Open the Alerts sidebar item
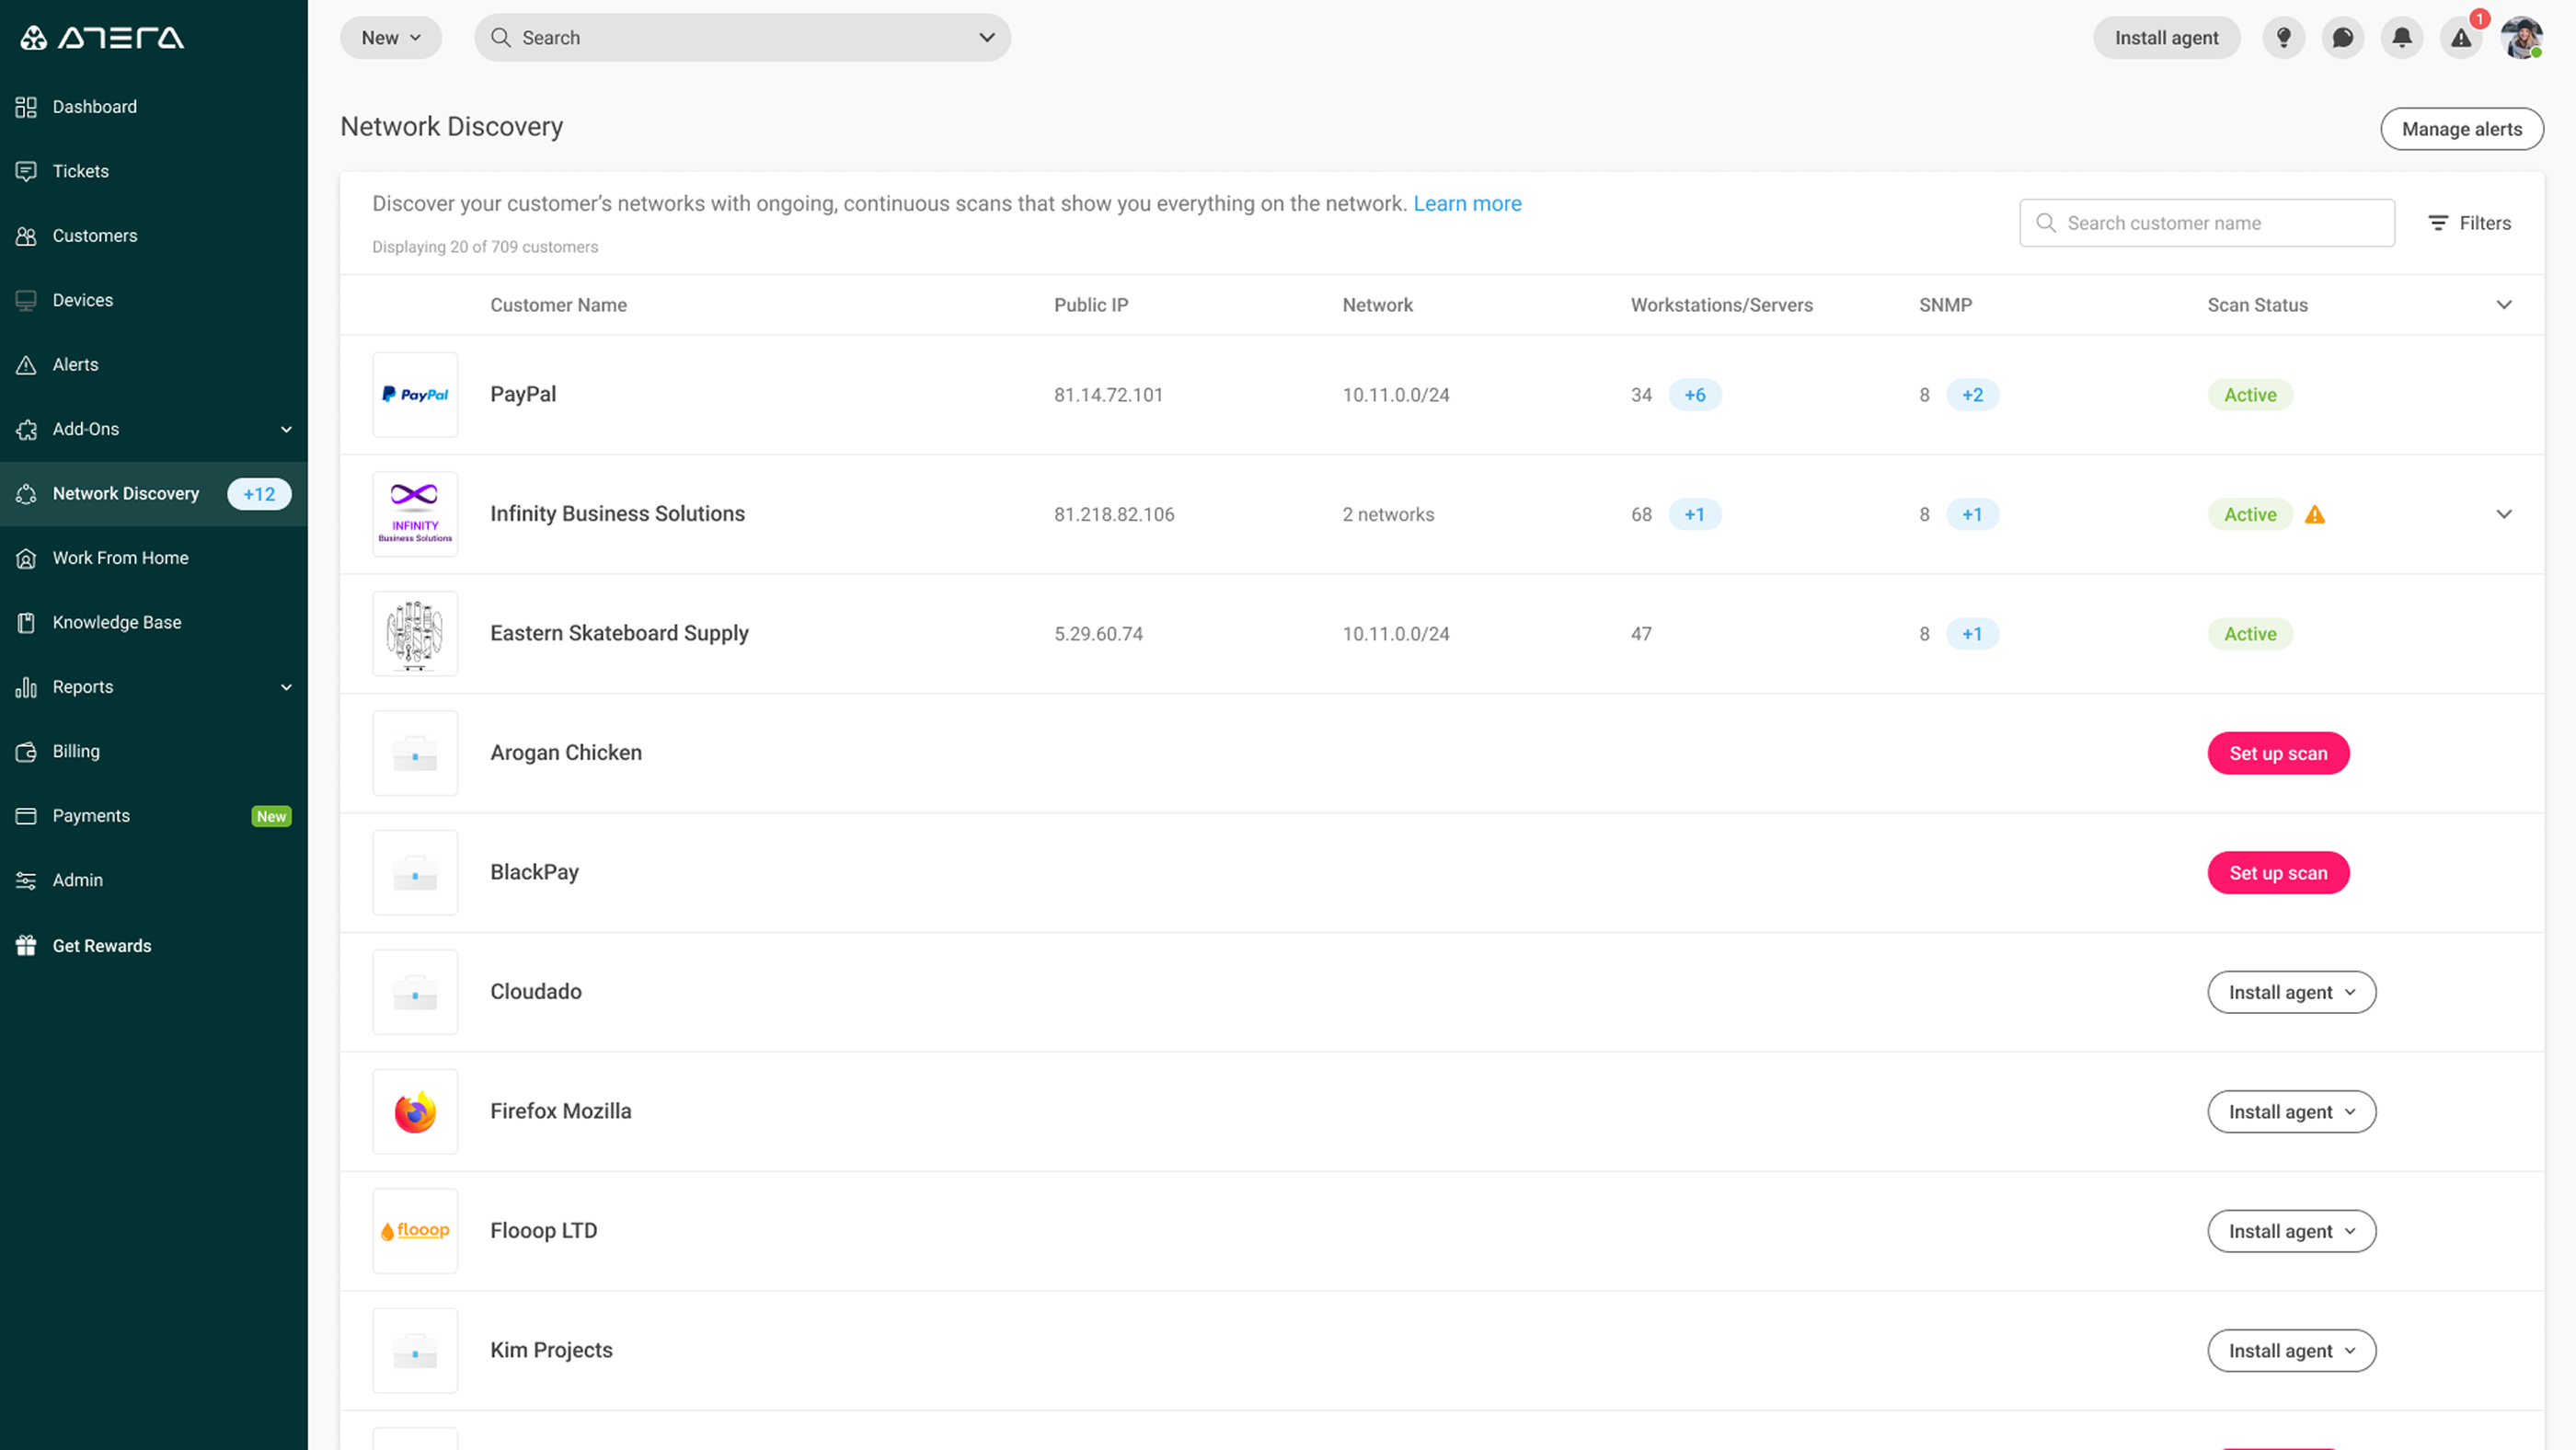Image resolution: width=2576 pixels, height=1450 pixels. [x=154, y=365]
